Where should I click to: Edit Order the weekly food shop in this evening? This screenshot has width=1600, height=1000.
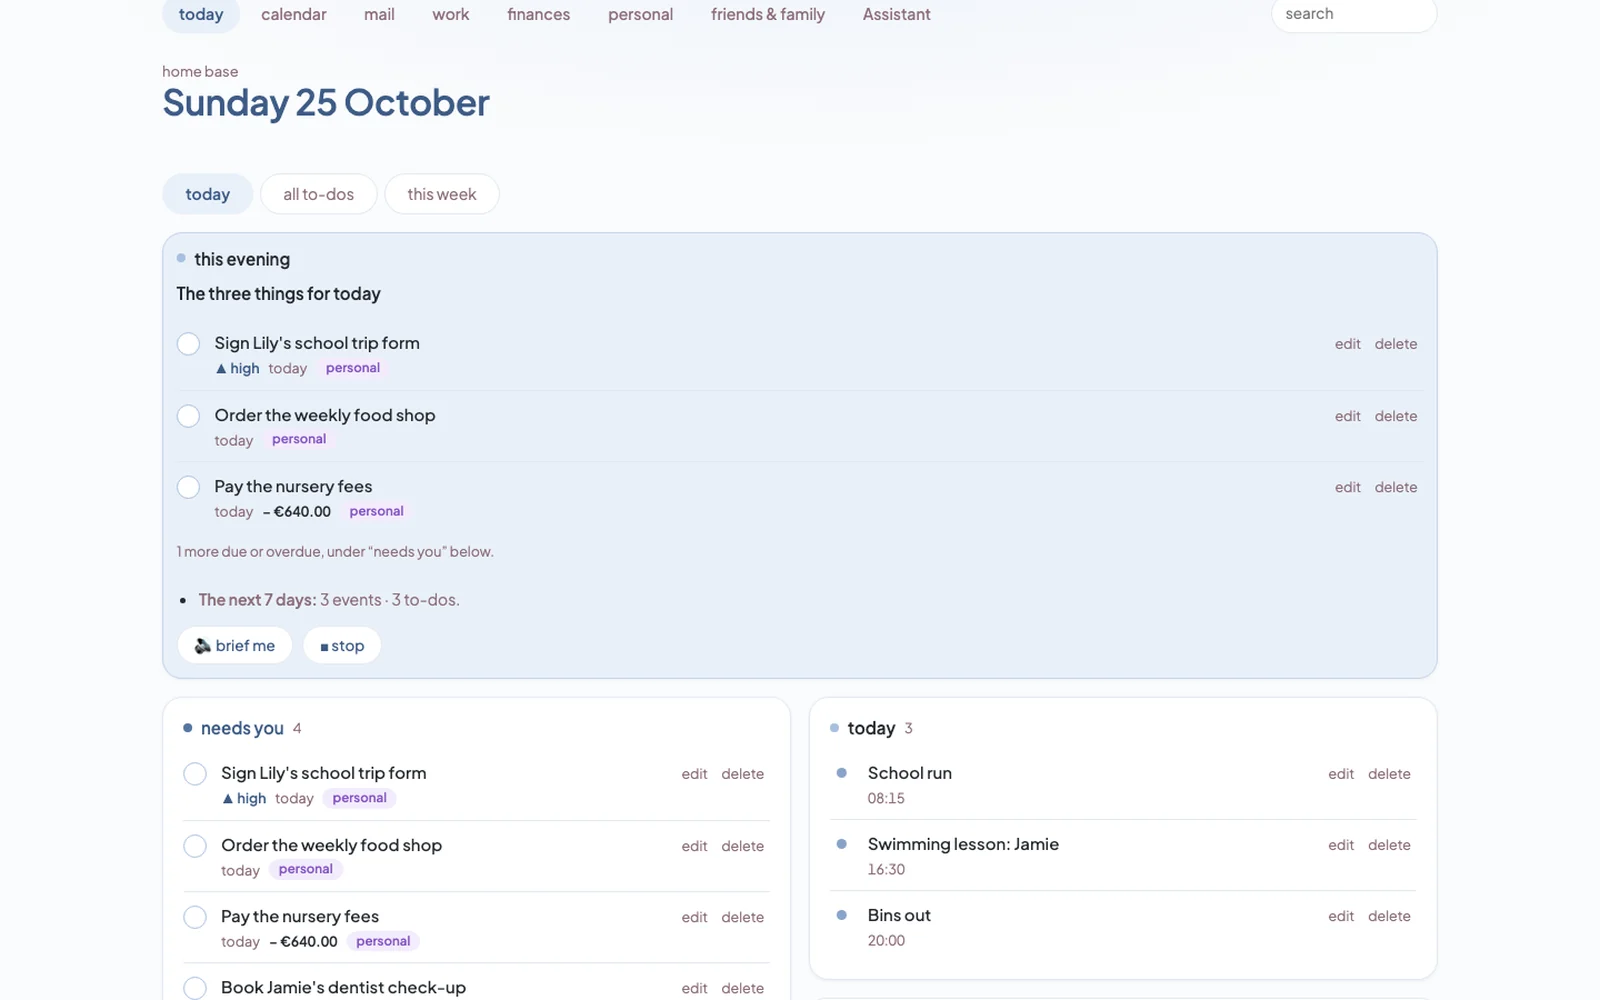(1347, 416)
